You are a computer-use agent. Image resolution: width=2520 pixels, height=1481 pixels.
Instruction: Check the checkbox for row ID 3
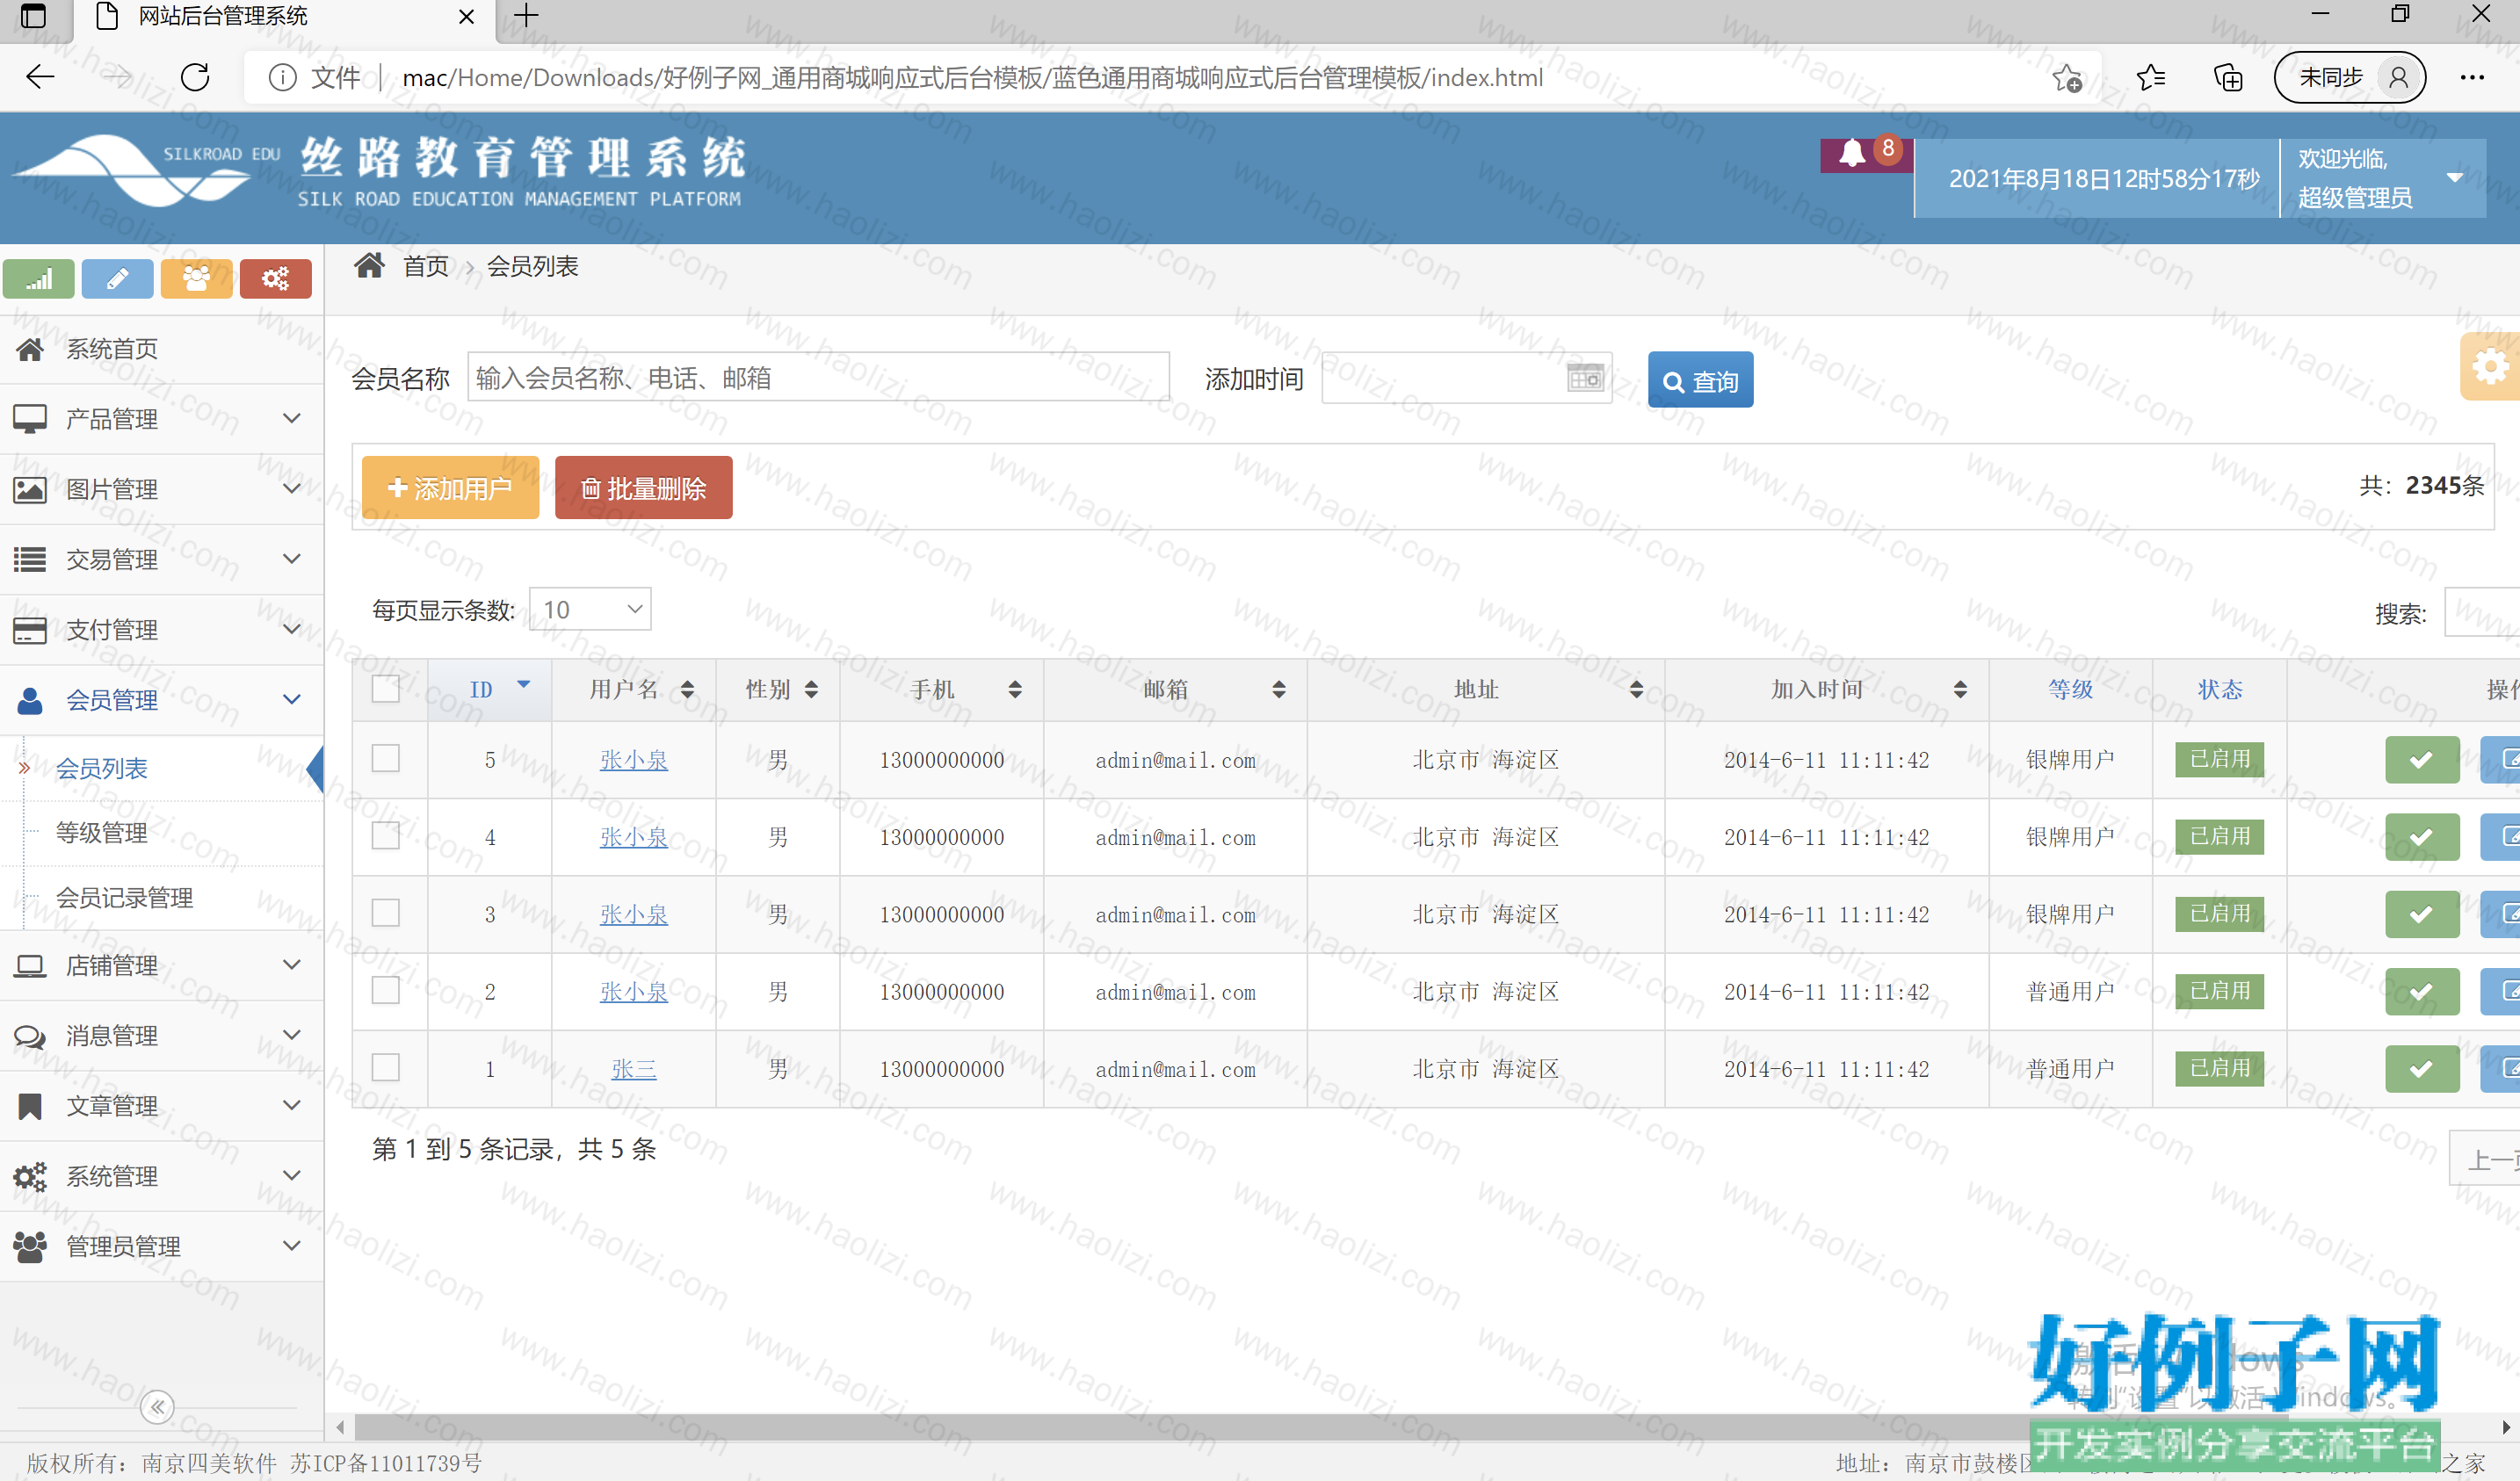click(x=385, y=913)
